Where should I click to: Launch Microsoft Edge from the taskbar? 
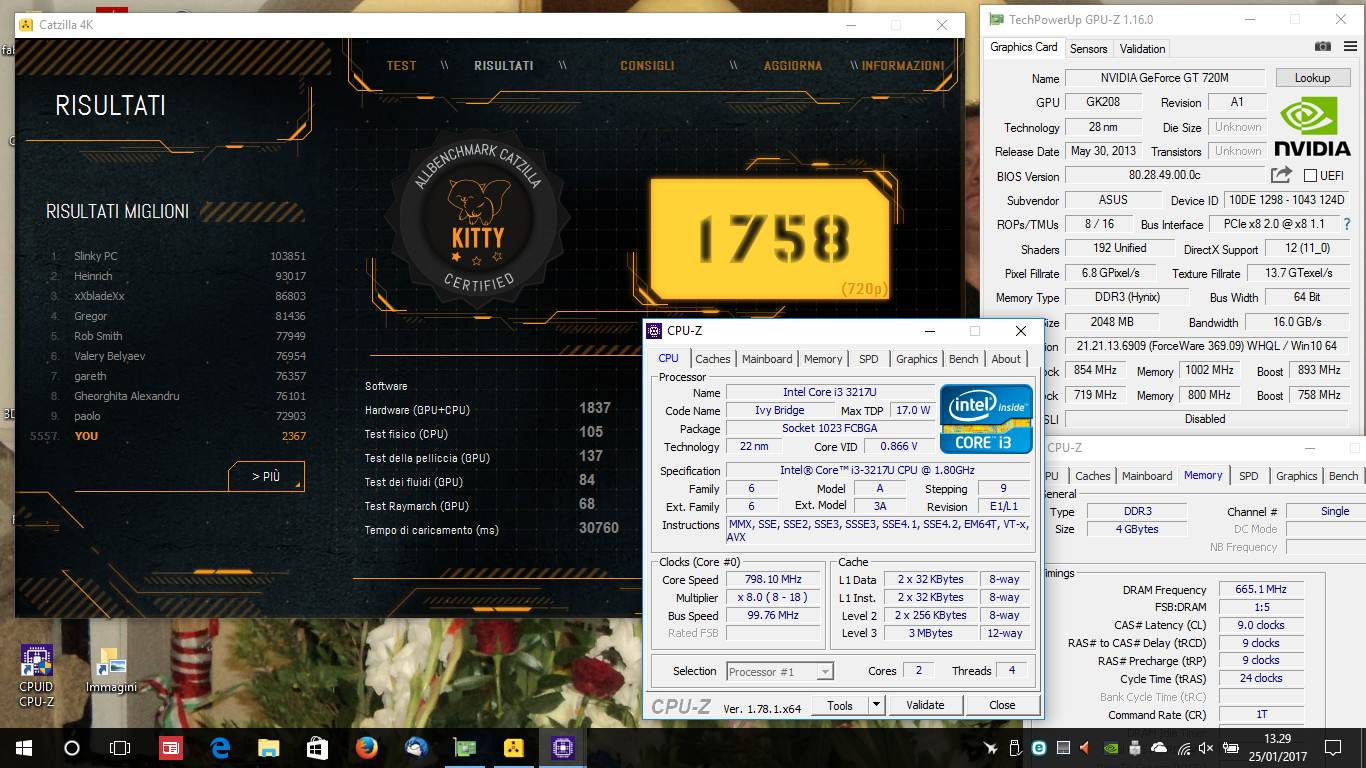pos(220,747)
